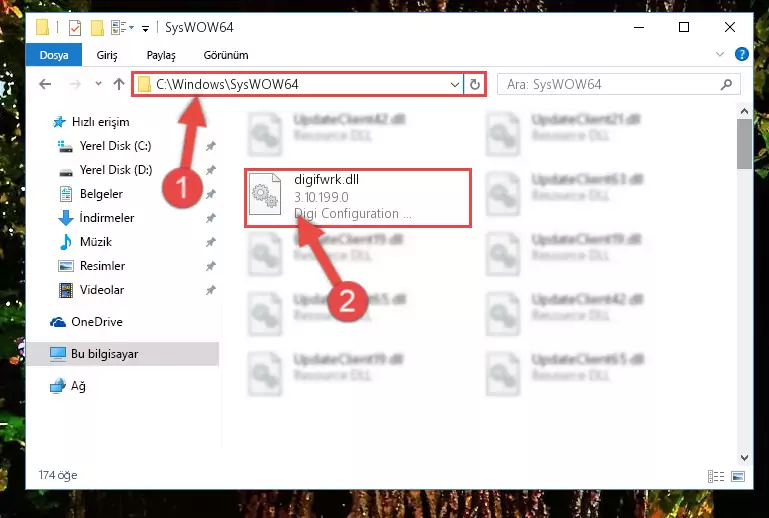Click pin icon beside Videolar
The image size is (769, 518).
click(x=211, y=290)
